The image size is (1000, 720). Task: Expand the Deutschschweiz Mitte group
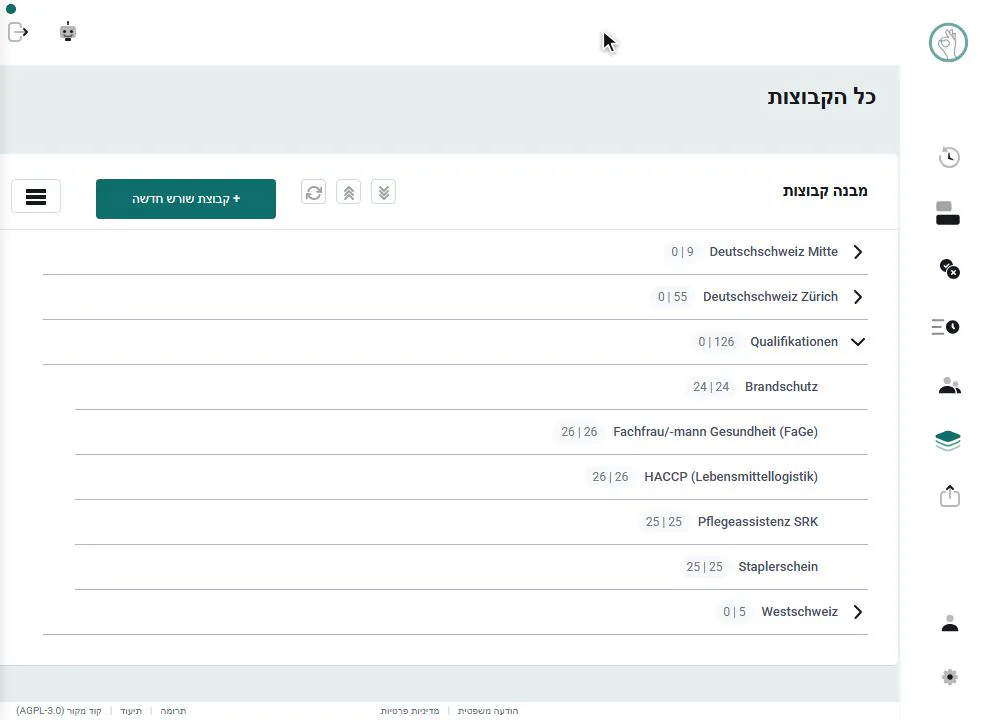click(858, 252)
